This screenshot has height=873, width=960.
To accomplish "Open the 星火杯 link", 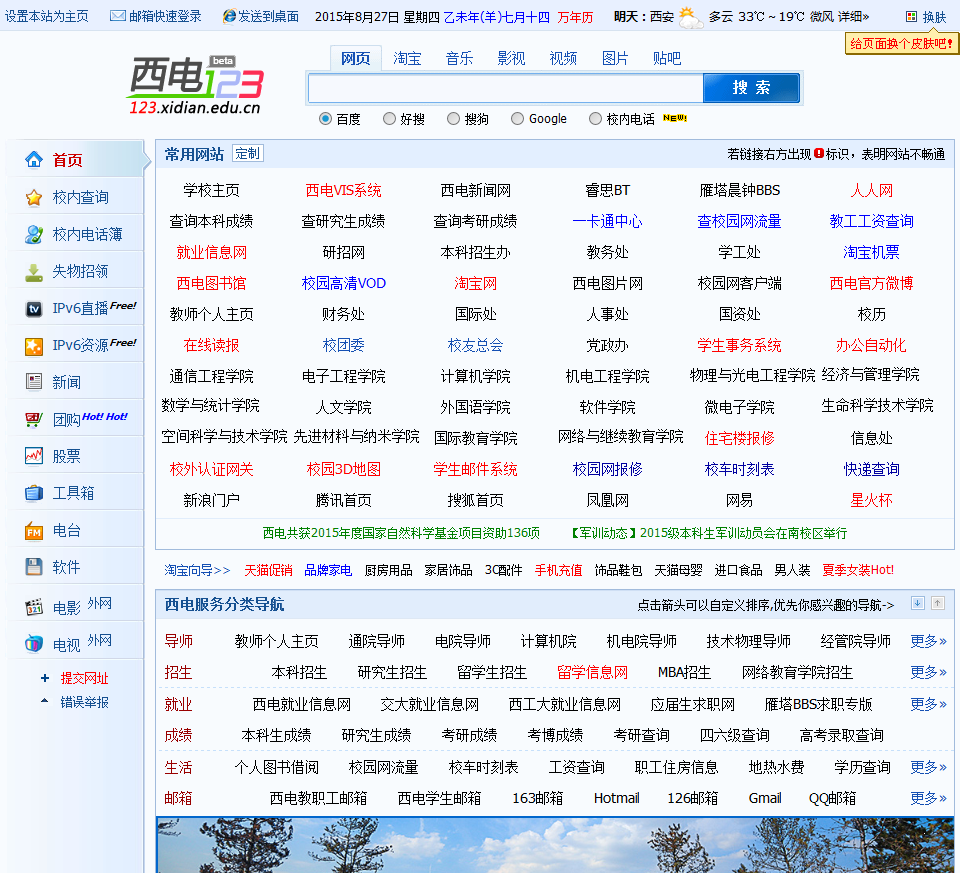I will coord(871,501).
